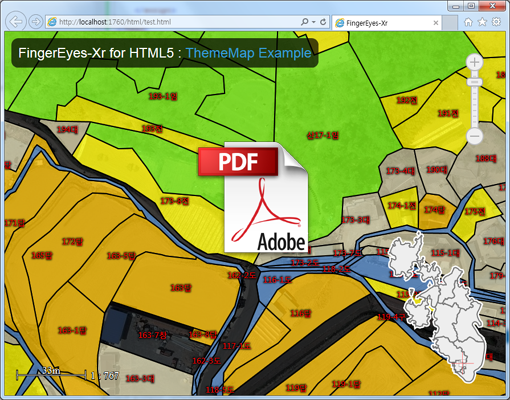Click the parcel label 174-1전
Viewport: 510px width, 400px height.
(x=402, y=206)
